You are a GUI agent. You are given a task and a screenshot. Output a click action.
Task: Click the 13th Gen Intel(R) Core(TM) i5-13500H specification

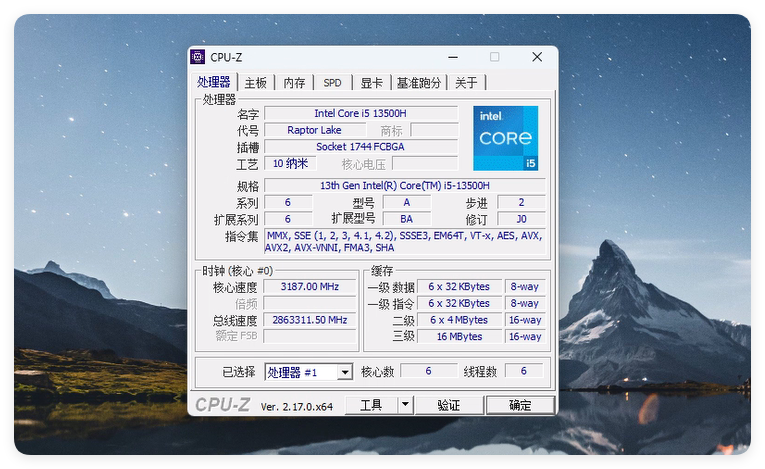point(404,185)
